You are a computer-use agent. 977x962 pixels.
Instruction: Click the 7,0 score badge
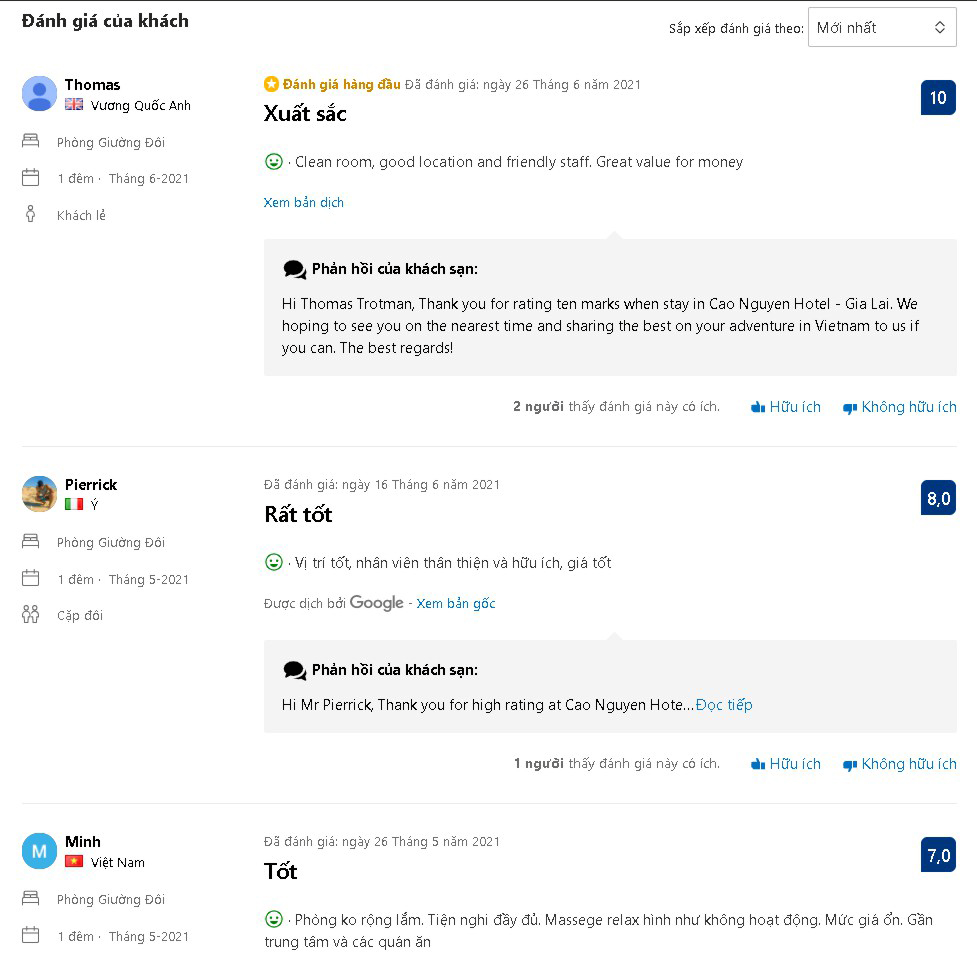click(x=938, y=855)
